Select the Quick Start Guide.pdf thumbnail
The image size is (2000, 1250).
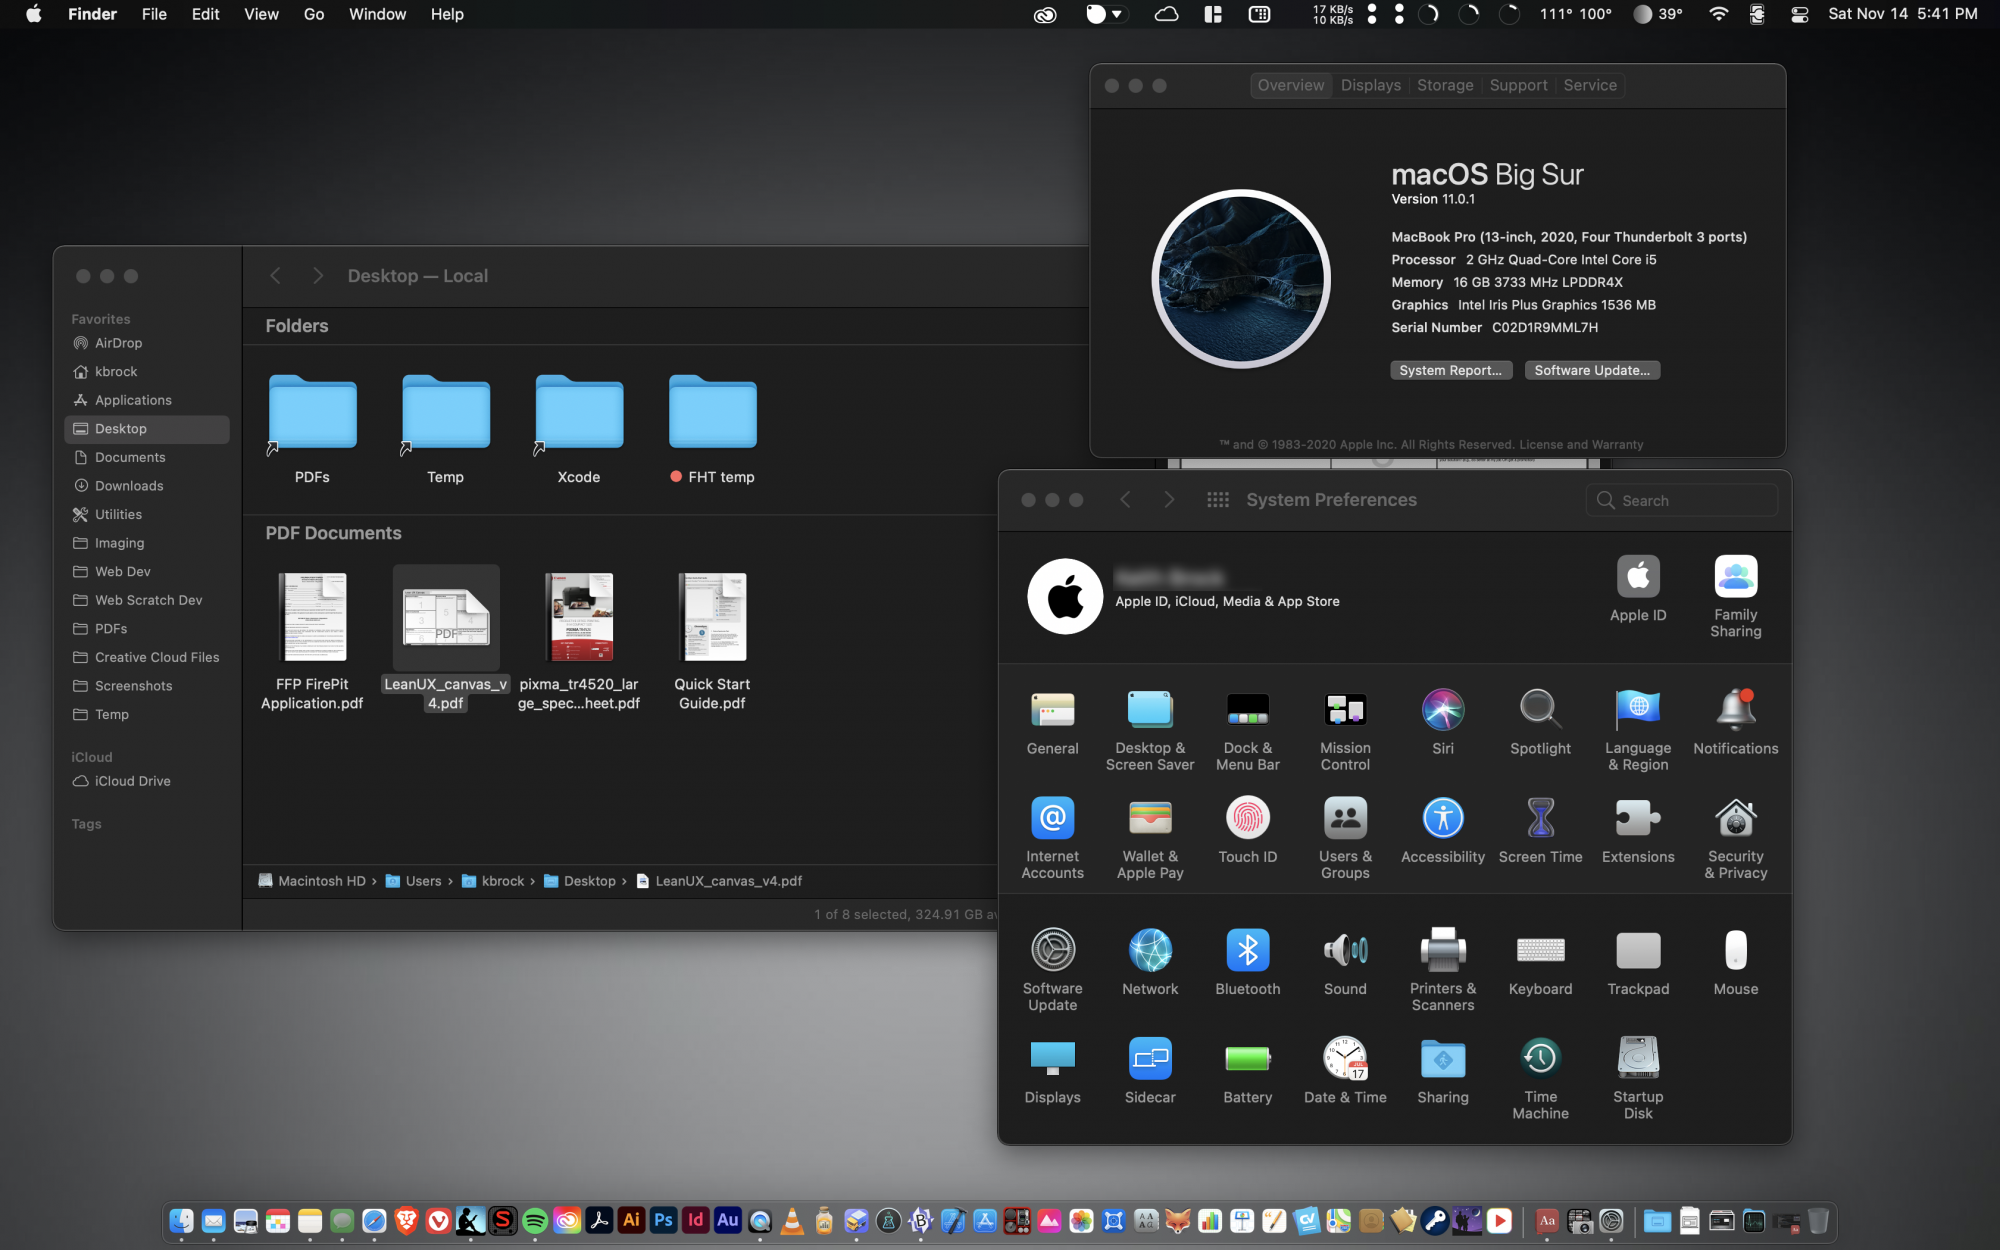pyautogui.click(x=712, y=618)
